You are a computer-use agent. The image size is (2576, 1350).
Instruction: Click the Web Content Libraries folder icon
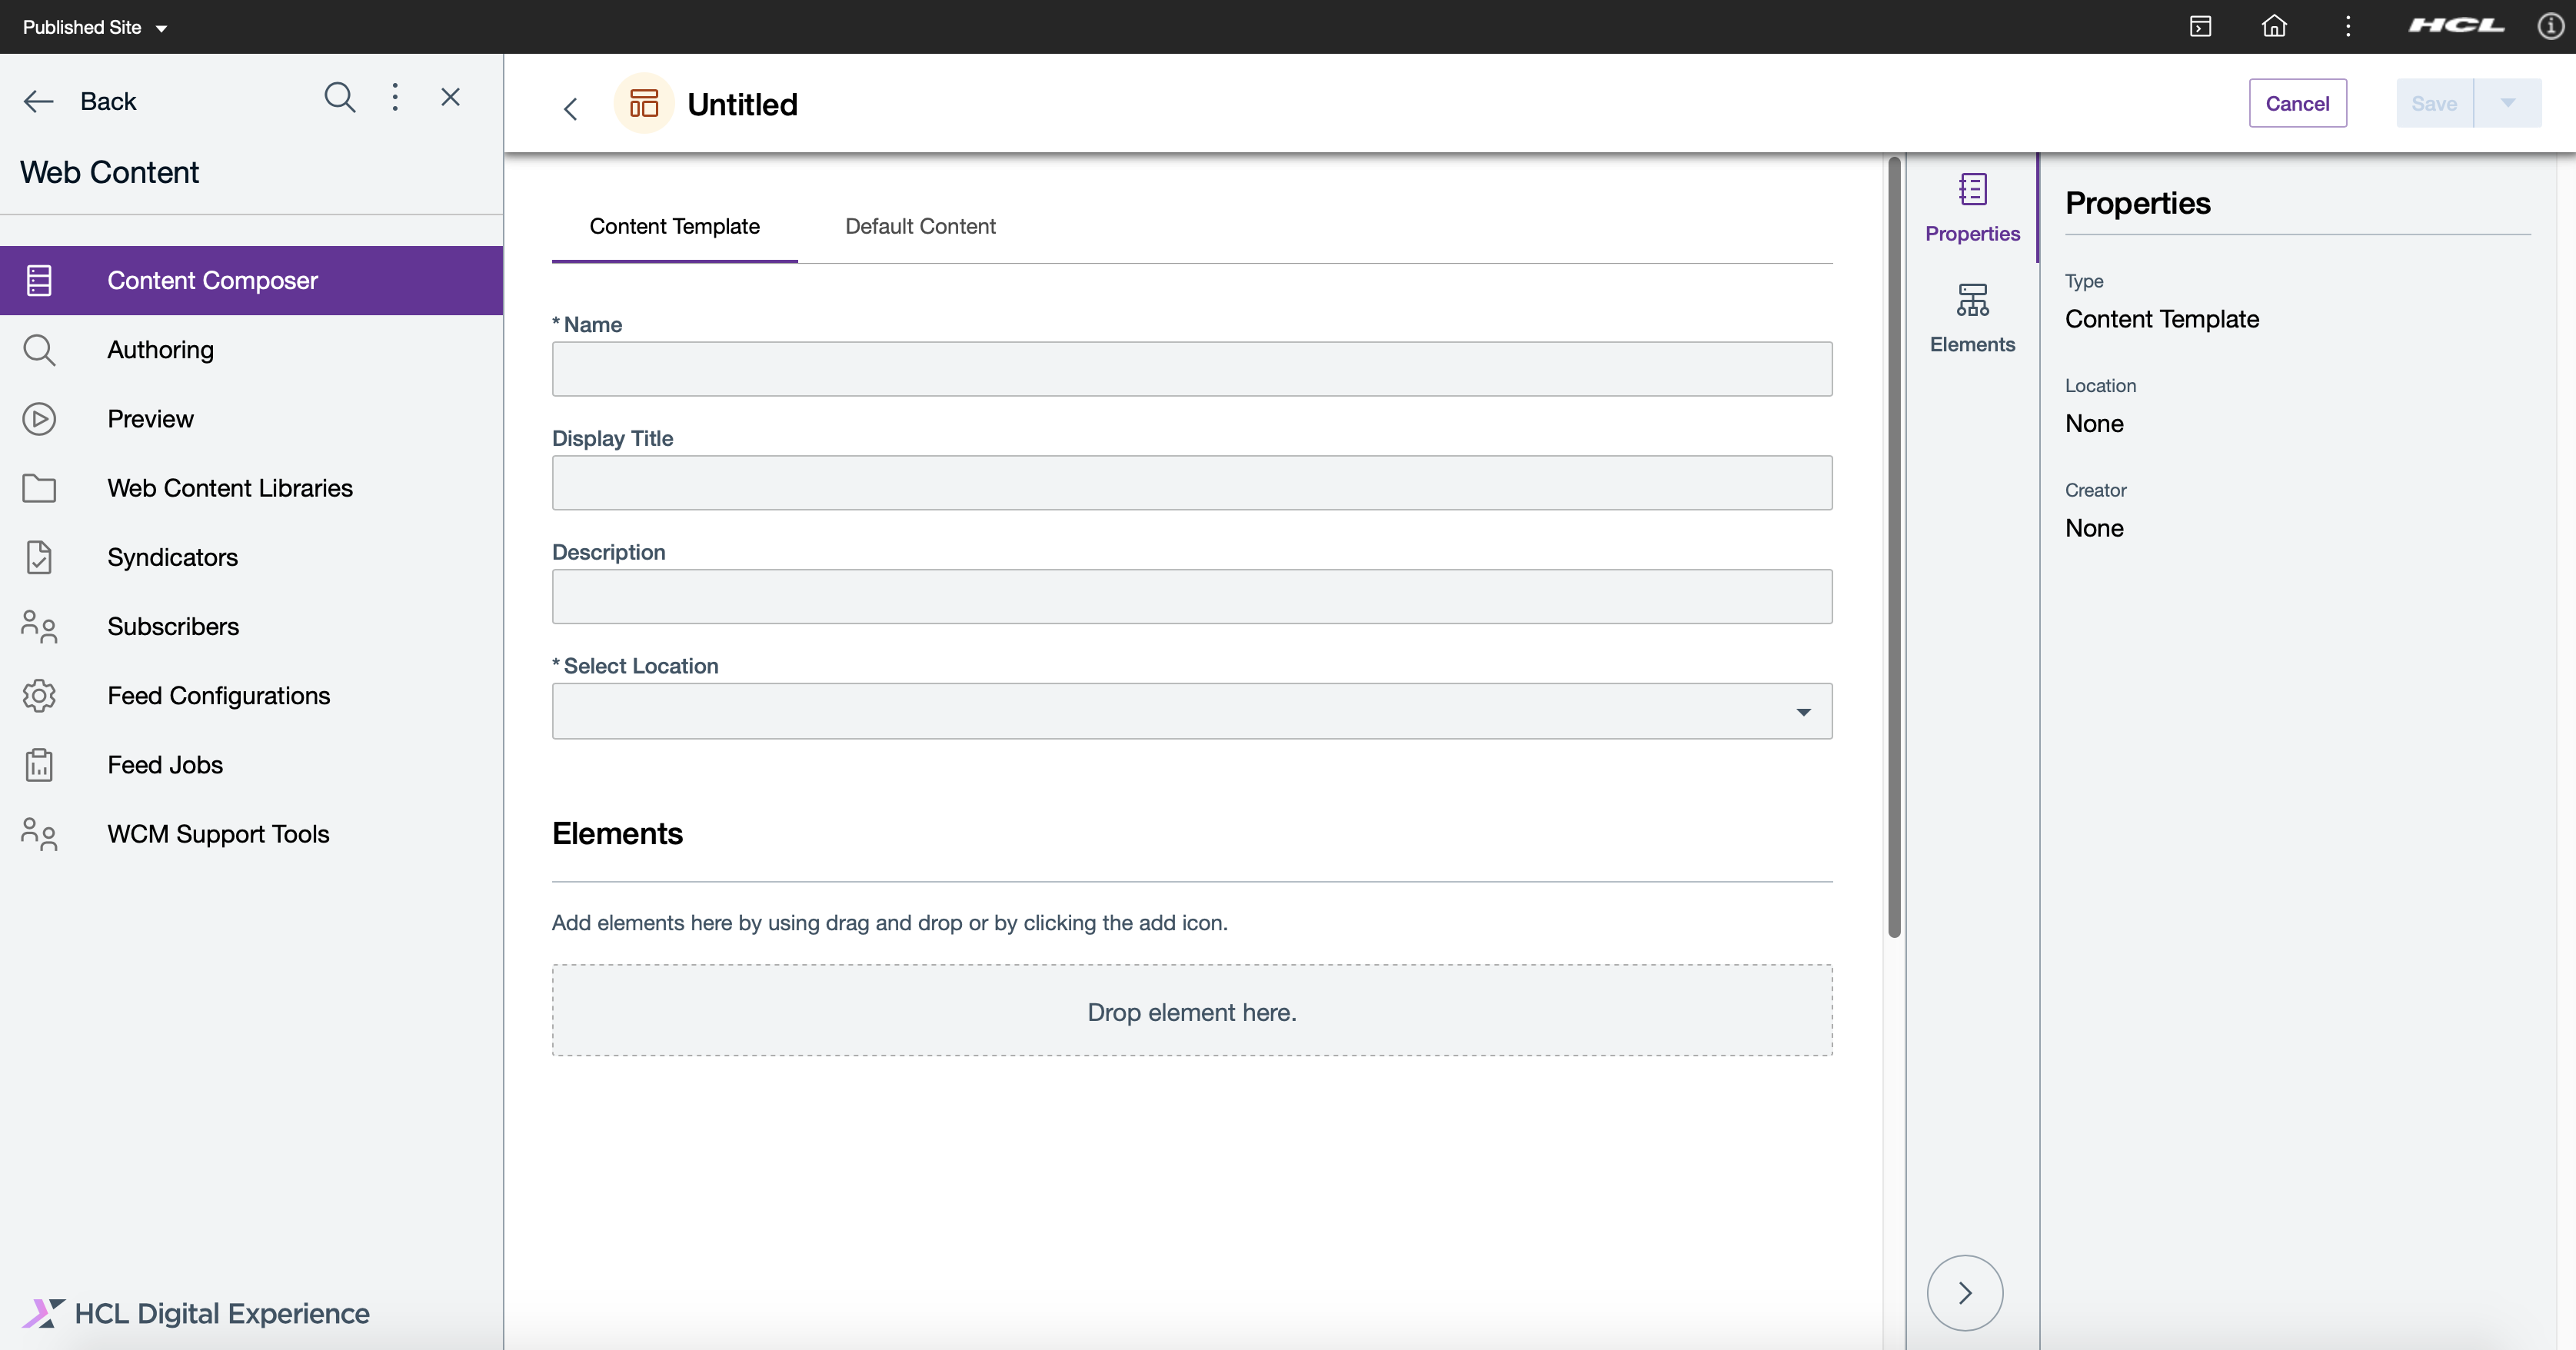39,488
